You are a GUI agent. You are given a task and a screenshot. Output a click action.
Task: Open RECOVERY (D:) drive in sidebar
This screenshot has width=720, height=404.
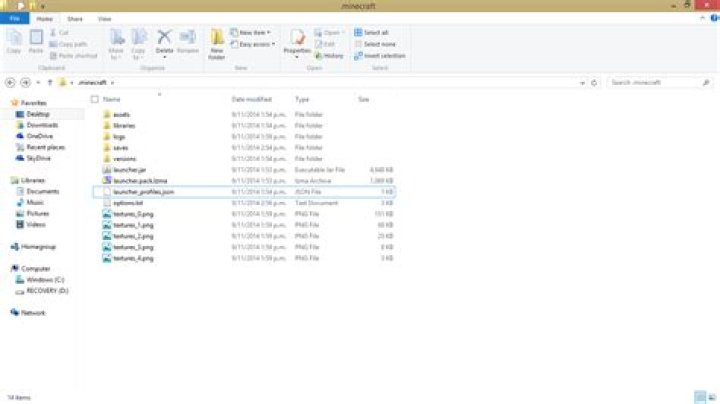tap(47, 291)
